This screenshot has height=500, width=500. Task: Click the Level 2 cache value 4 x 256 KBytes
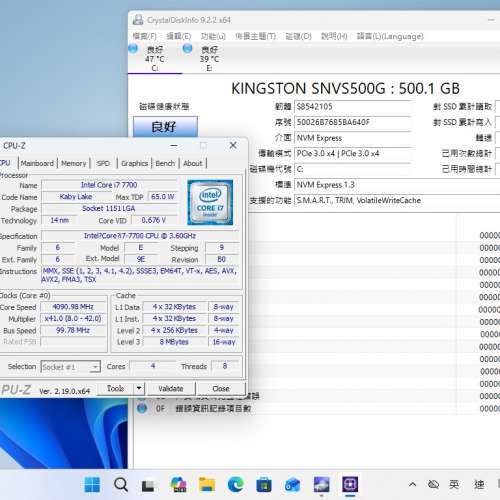pos(174,330)
